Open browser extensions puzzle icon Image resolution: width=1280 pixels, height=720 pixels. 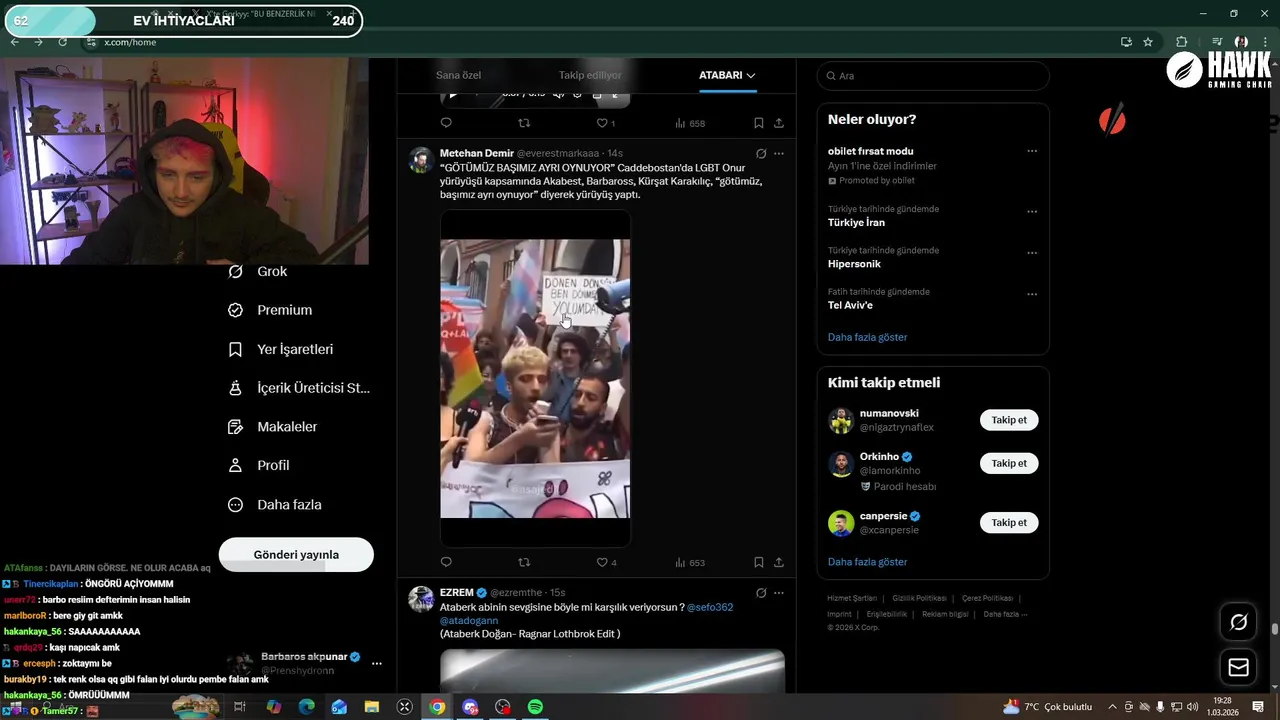click(1182, 42)
